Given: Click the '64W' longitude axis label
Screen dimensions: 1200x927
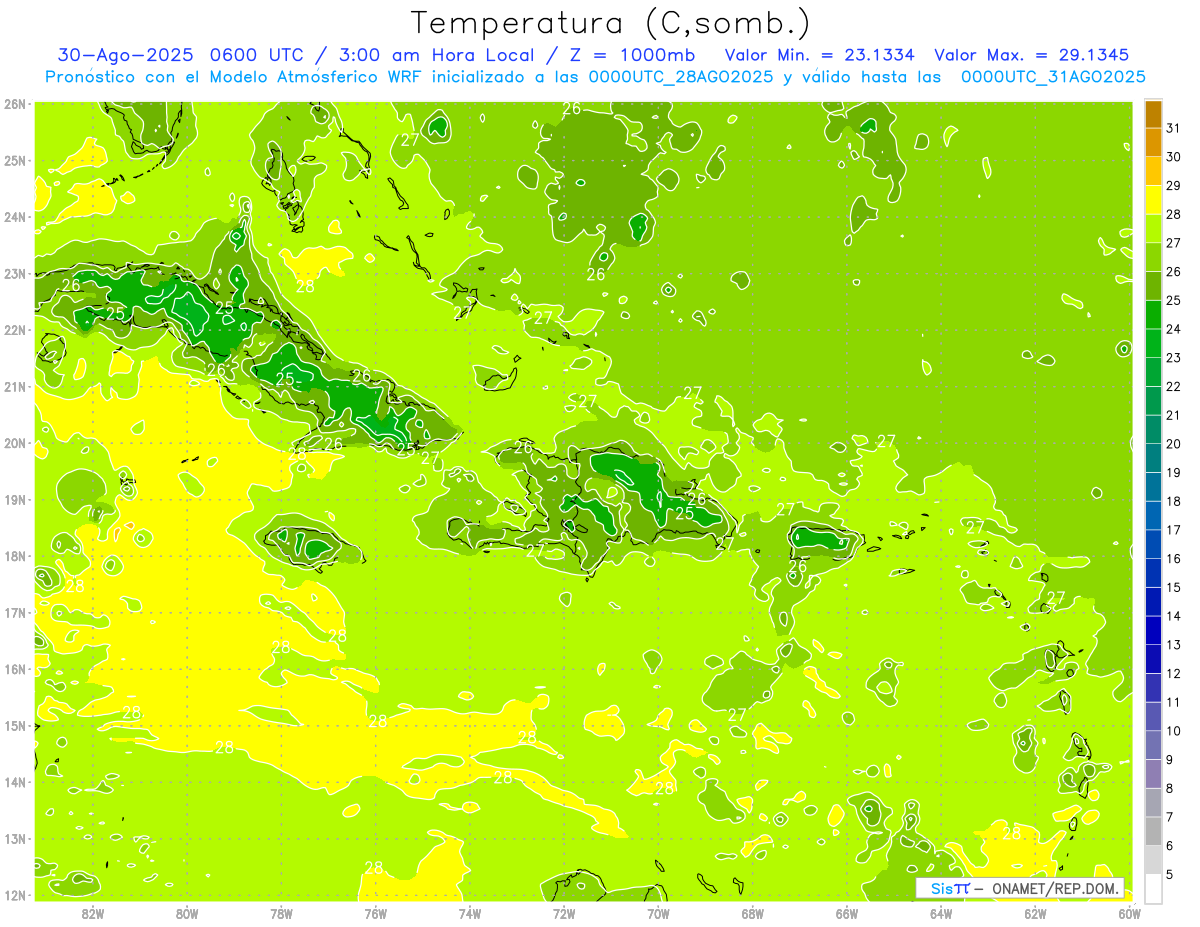Looking at the screenshot, I should point(941,913).
